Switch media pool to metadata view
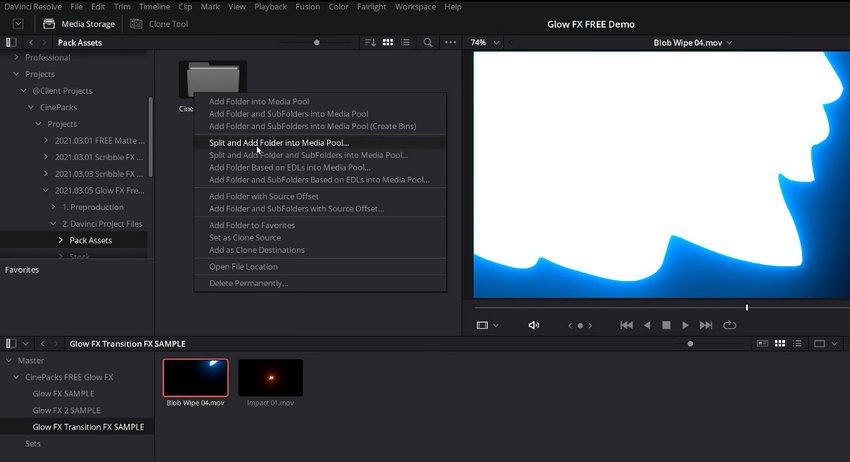This screenshot has width=850, height=462. (762, 343)
